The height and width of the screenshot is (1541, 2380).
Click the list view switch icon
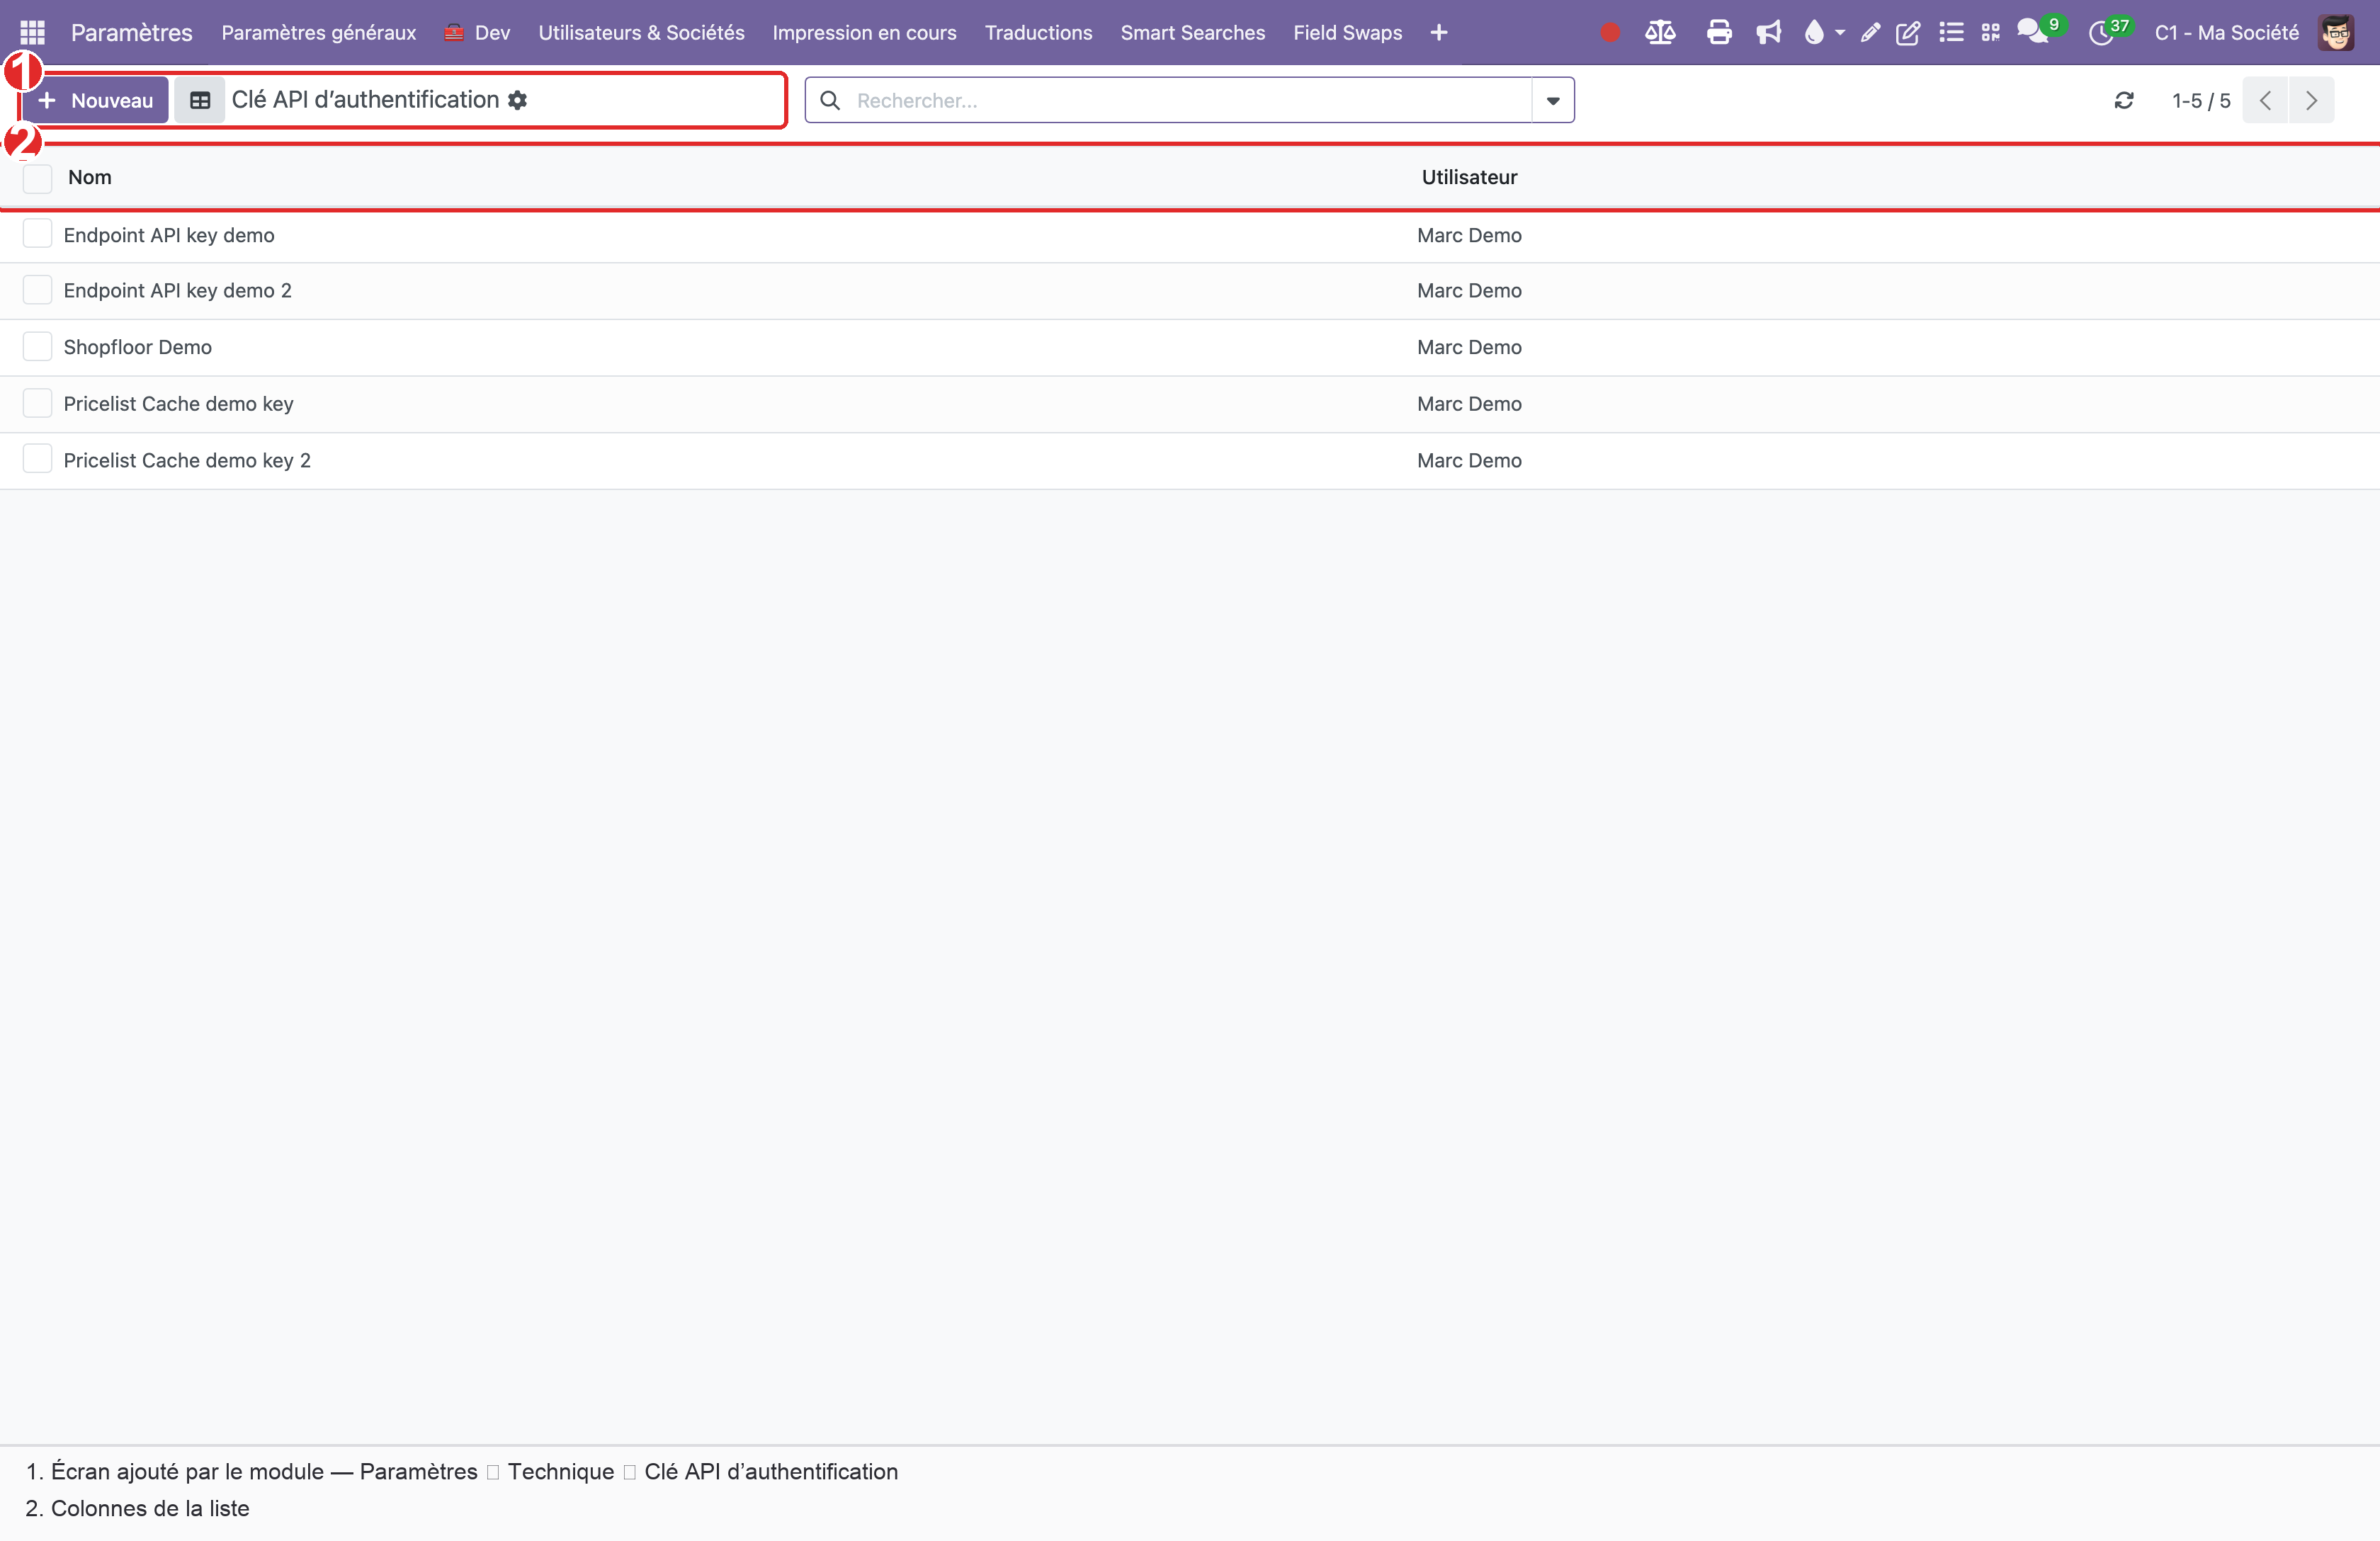click(x=200, y=100)
